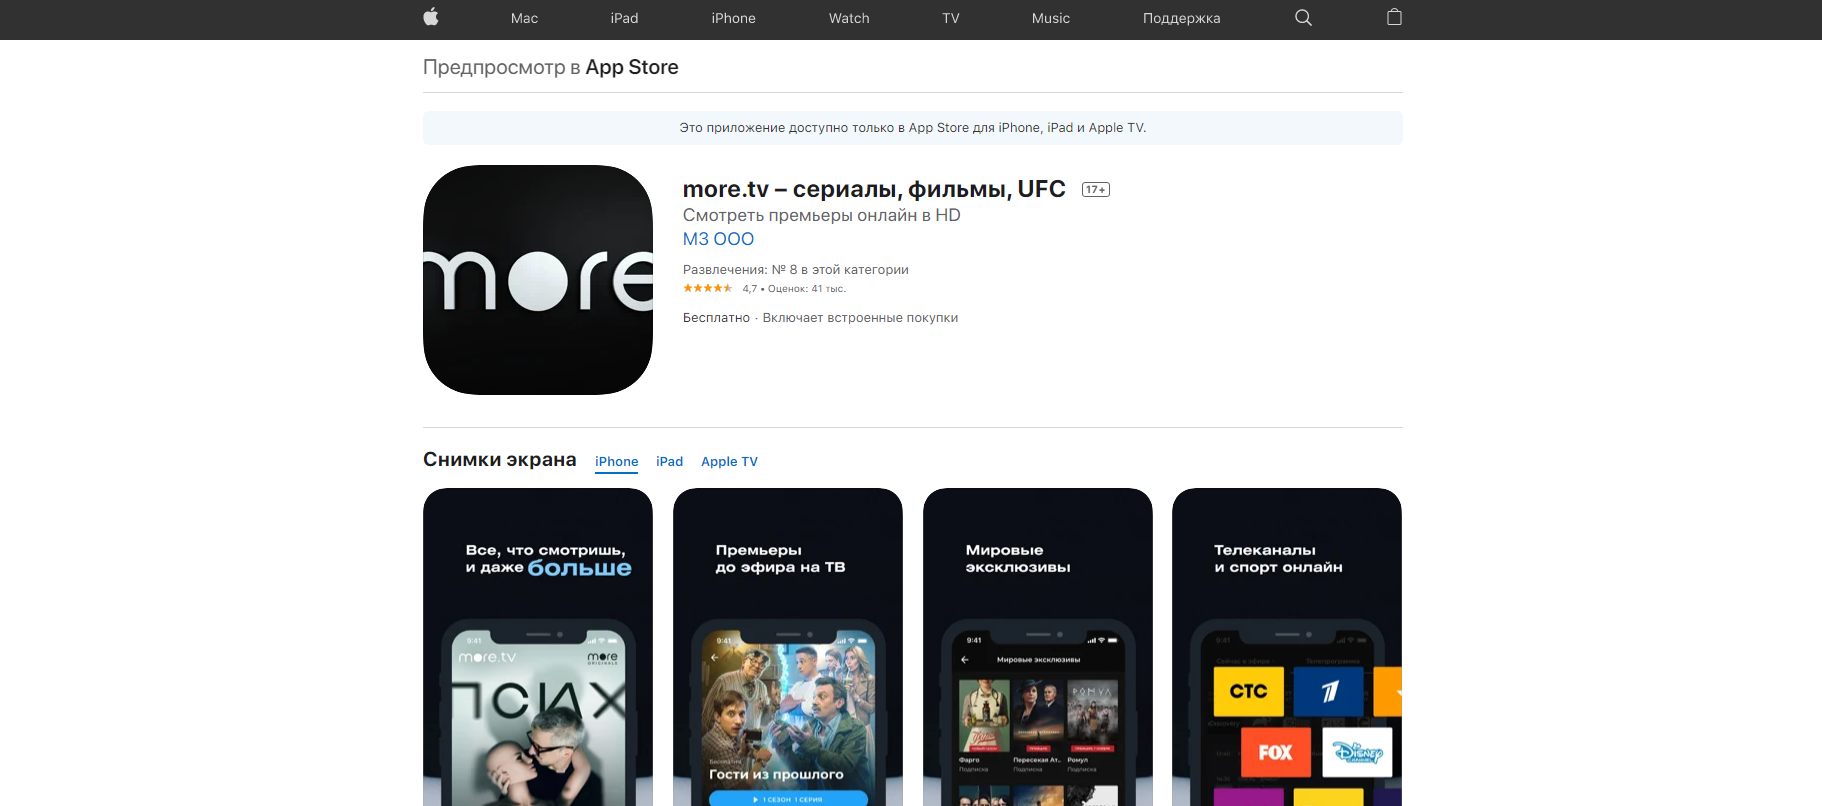Open the Поддержка menu item

click(1181, 18)
